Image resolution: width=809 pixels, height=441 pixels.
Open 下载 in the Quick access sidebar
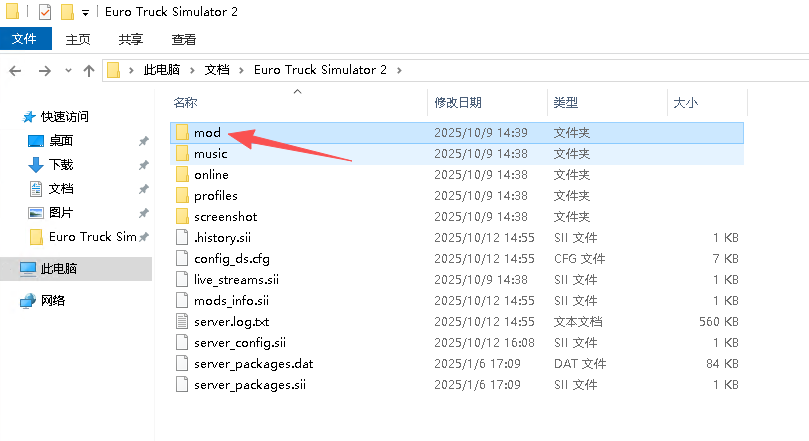click(61, 164)
